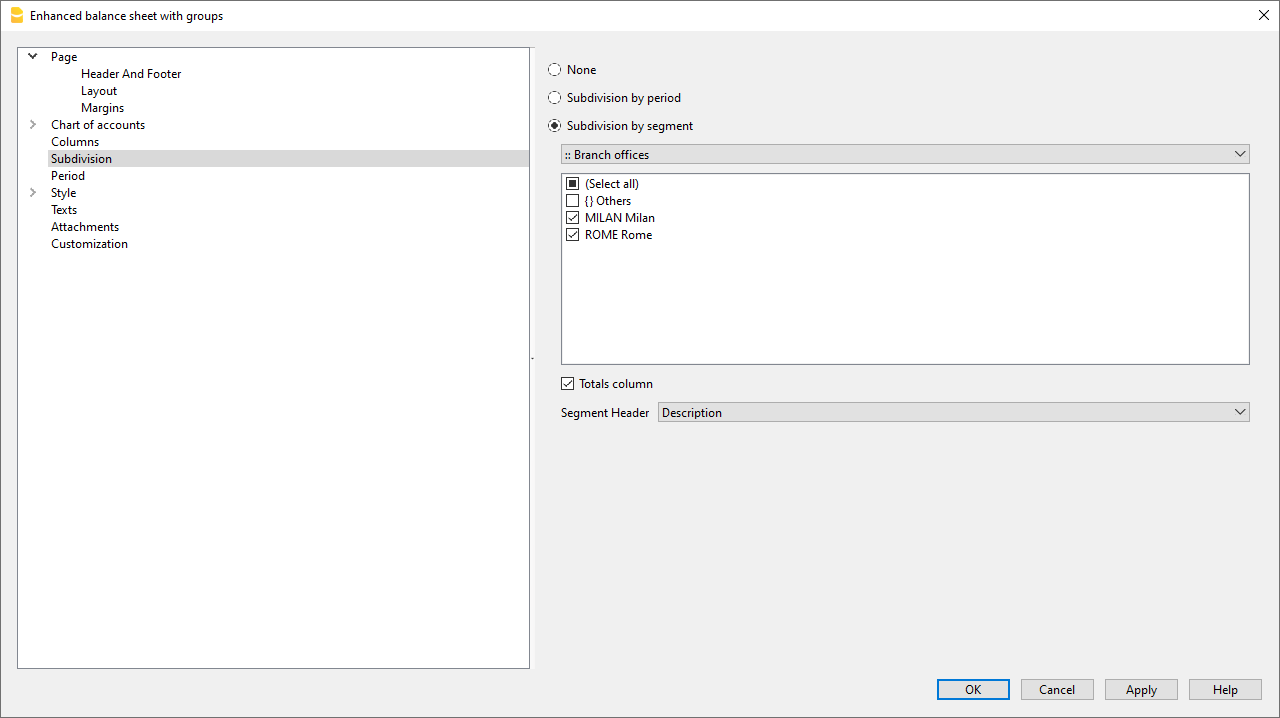
Task: Choose Subdivision by period option
Action: click(555, 98)
